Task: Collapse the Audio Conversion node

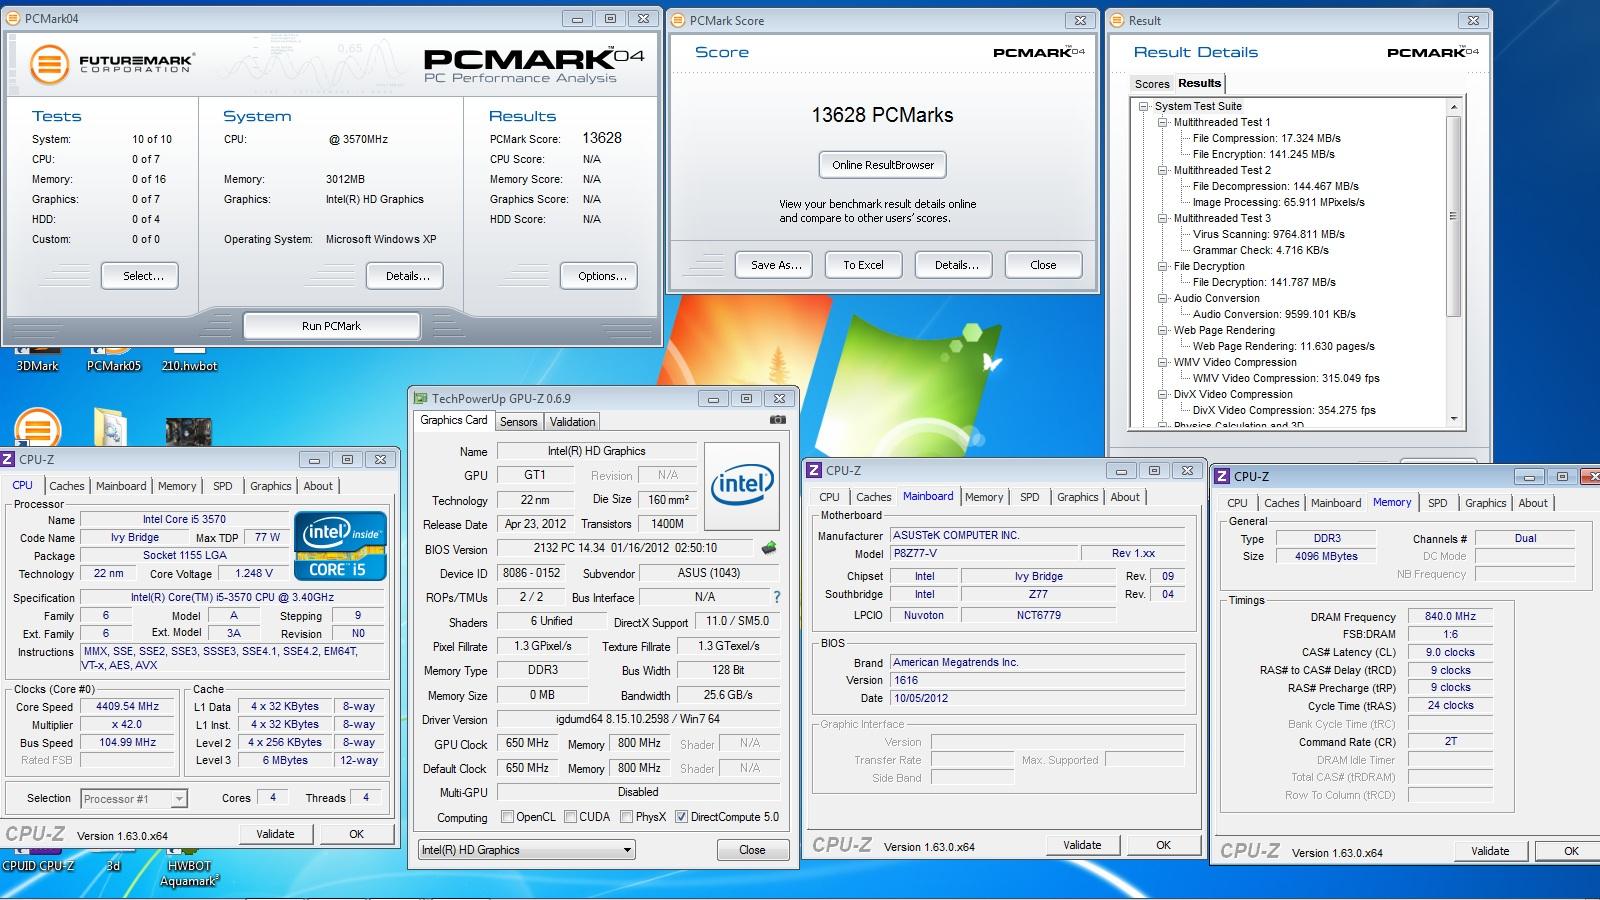Action: [1163, 298]
